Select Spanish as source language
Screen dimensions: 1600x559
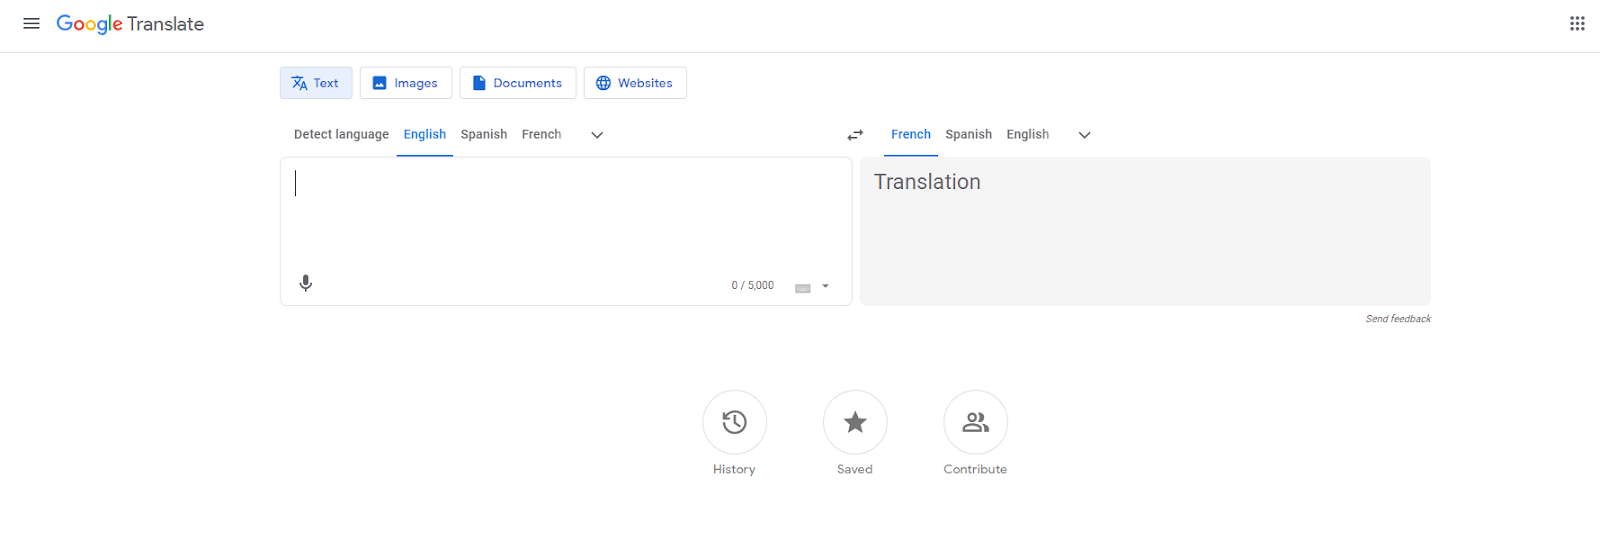(x=484, y=134)
